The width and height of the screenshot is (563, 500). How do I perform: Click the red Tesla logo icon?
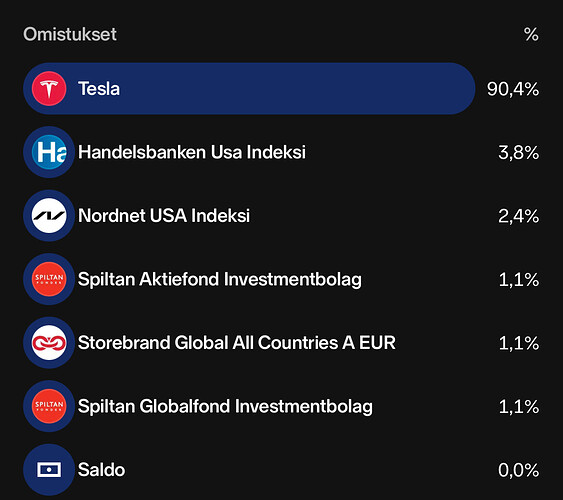49,89
